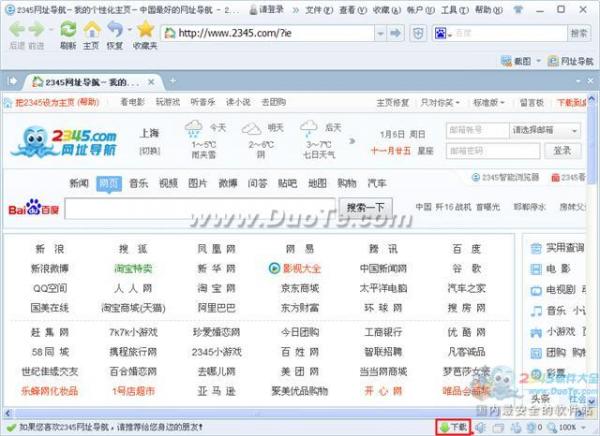Open the 京东商城 link
This screenshot has width=600, height=436.
pos(300,288)
